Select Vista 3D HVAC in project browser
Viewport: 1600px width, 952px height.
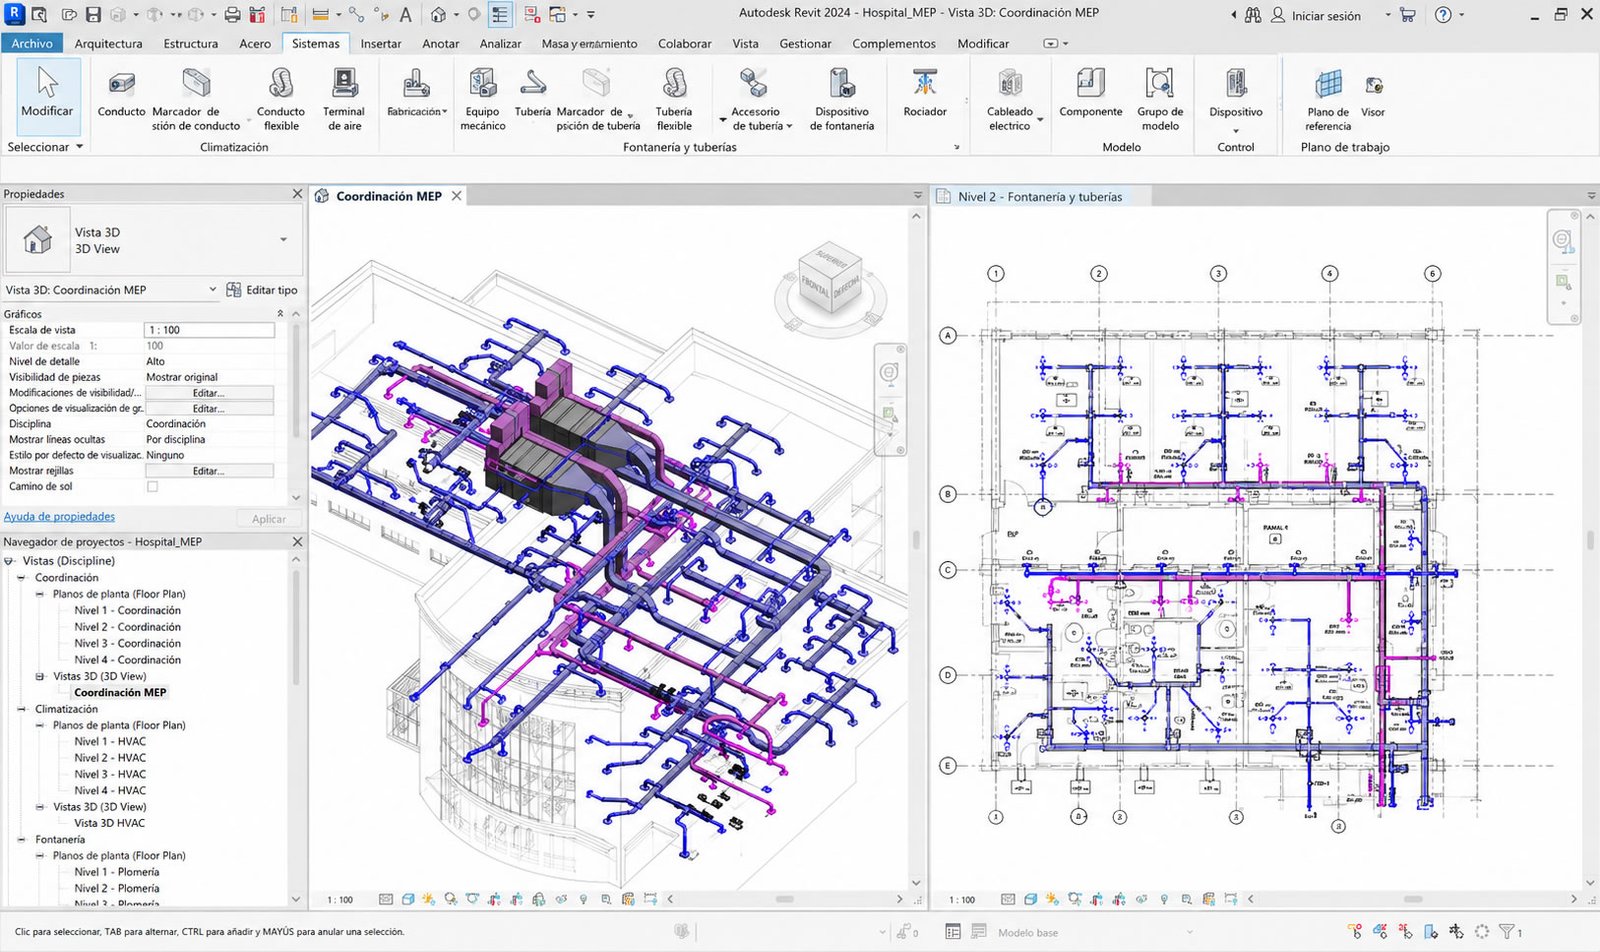[x=109, y=823]
